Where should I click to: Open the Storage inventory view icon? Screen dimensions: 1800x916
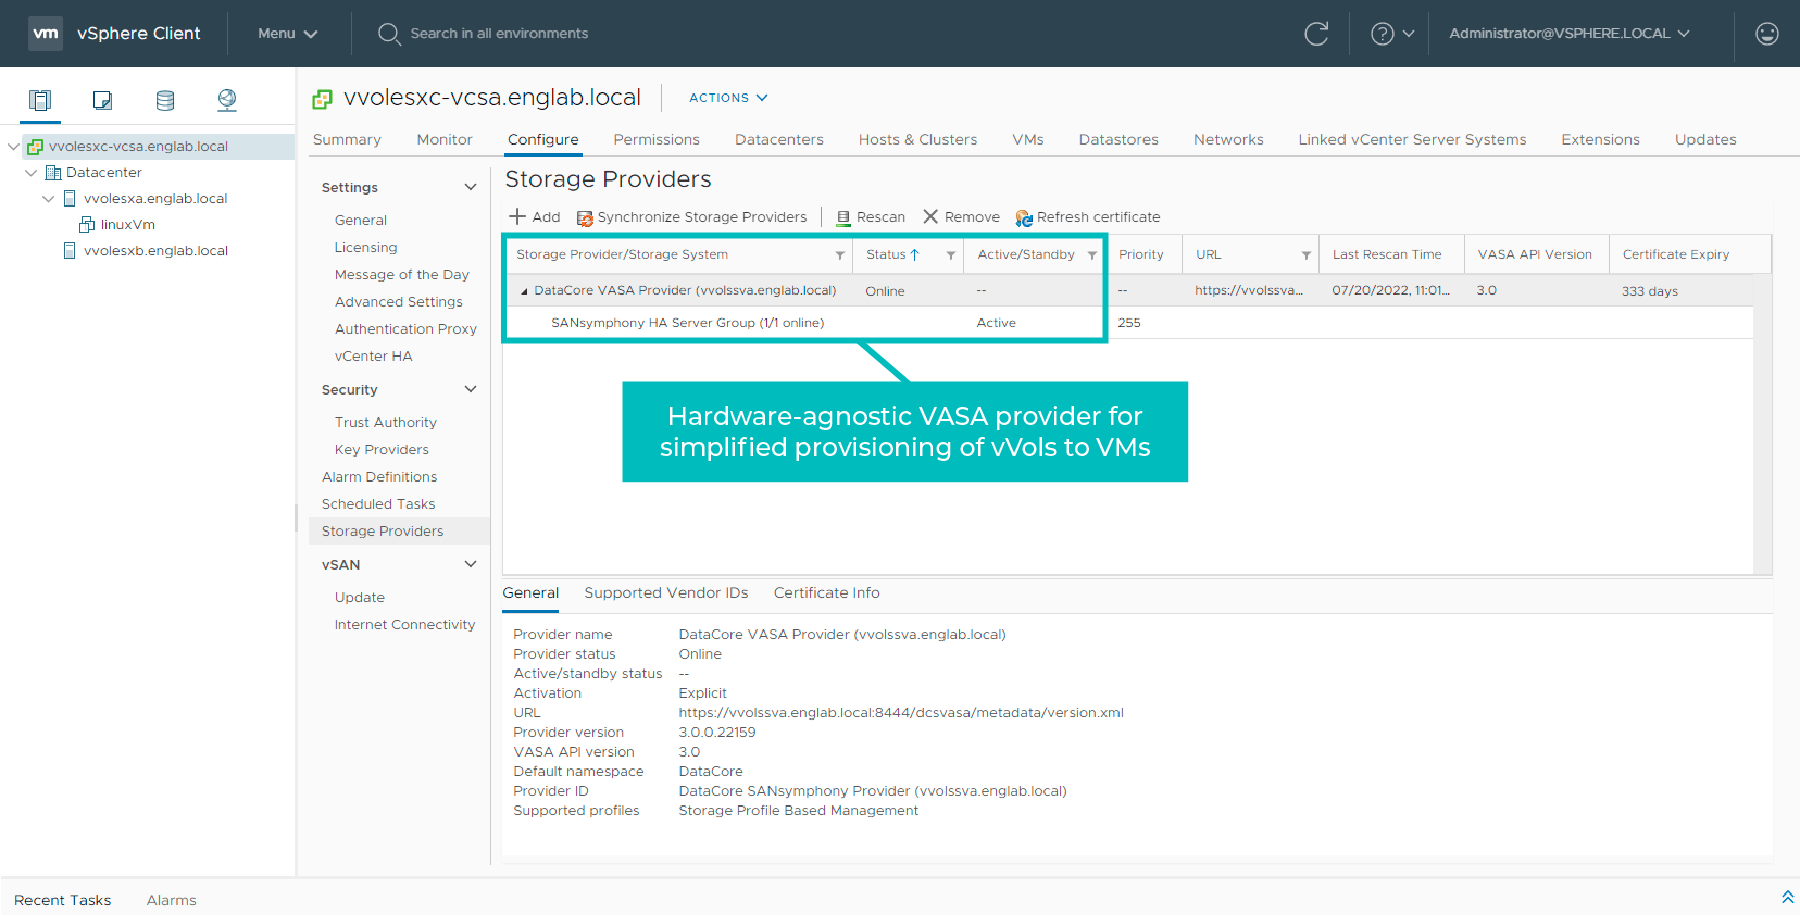[165, 100]
